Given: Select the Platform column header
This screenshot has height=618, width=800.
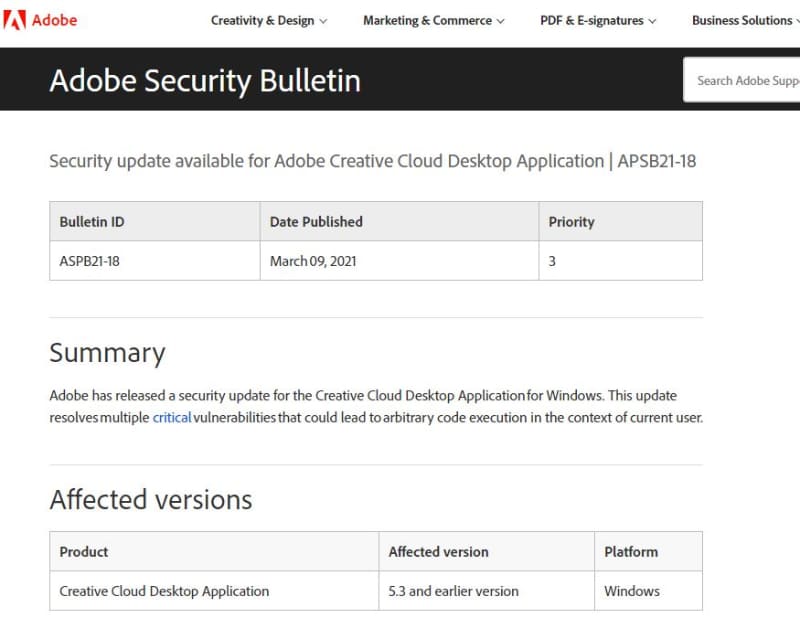Looking at the screenshot, I should tap(631, 551).
